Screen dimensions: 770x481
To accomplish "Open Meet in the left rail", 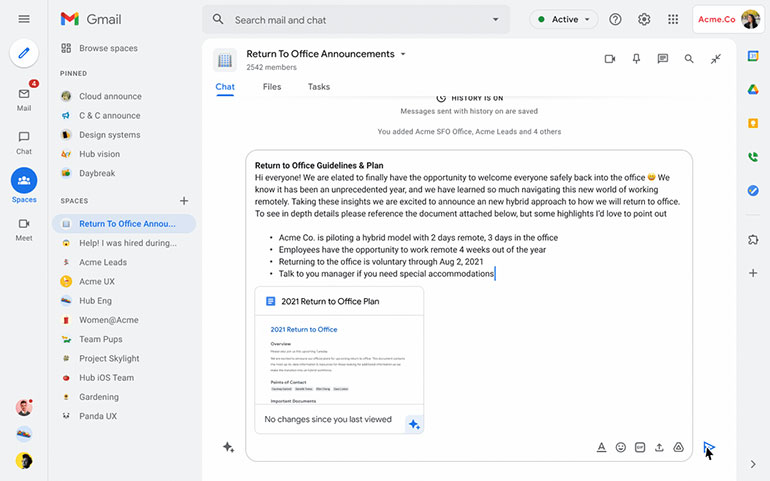I will click(x=24, y=229).
